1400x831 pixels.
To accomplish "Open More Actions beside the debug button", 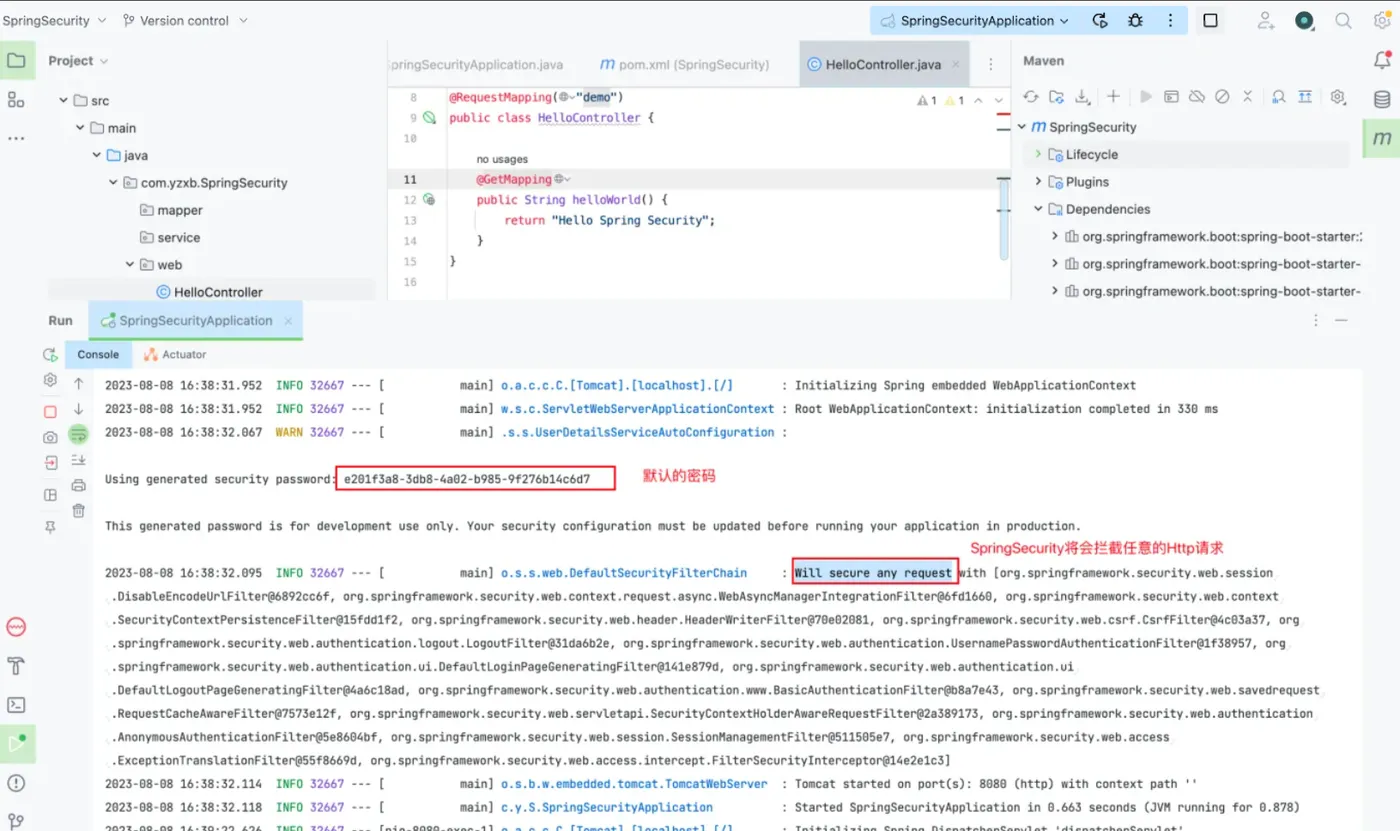I will [1171, 20].
